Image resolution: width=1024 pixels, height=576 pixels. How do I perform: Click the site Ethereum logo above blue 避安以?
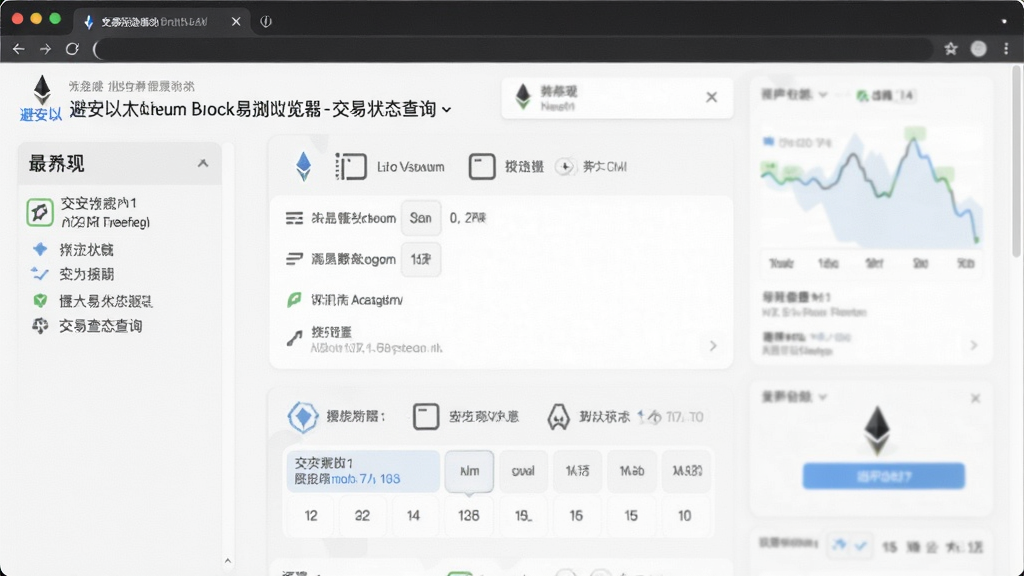click(x=42, y=89)
